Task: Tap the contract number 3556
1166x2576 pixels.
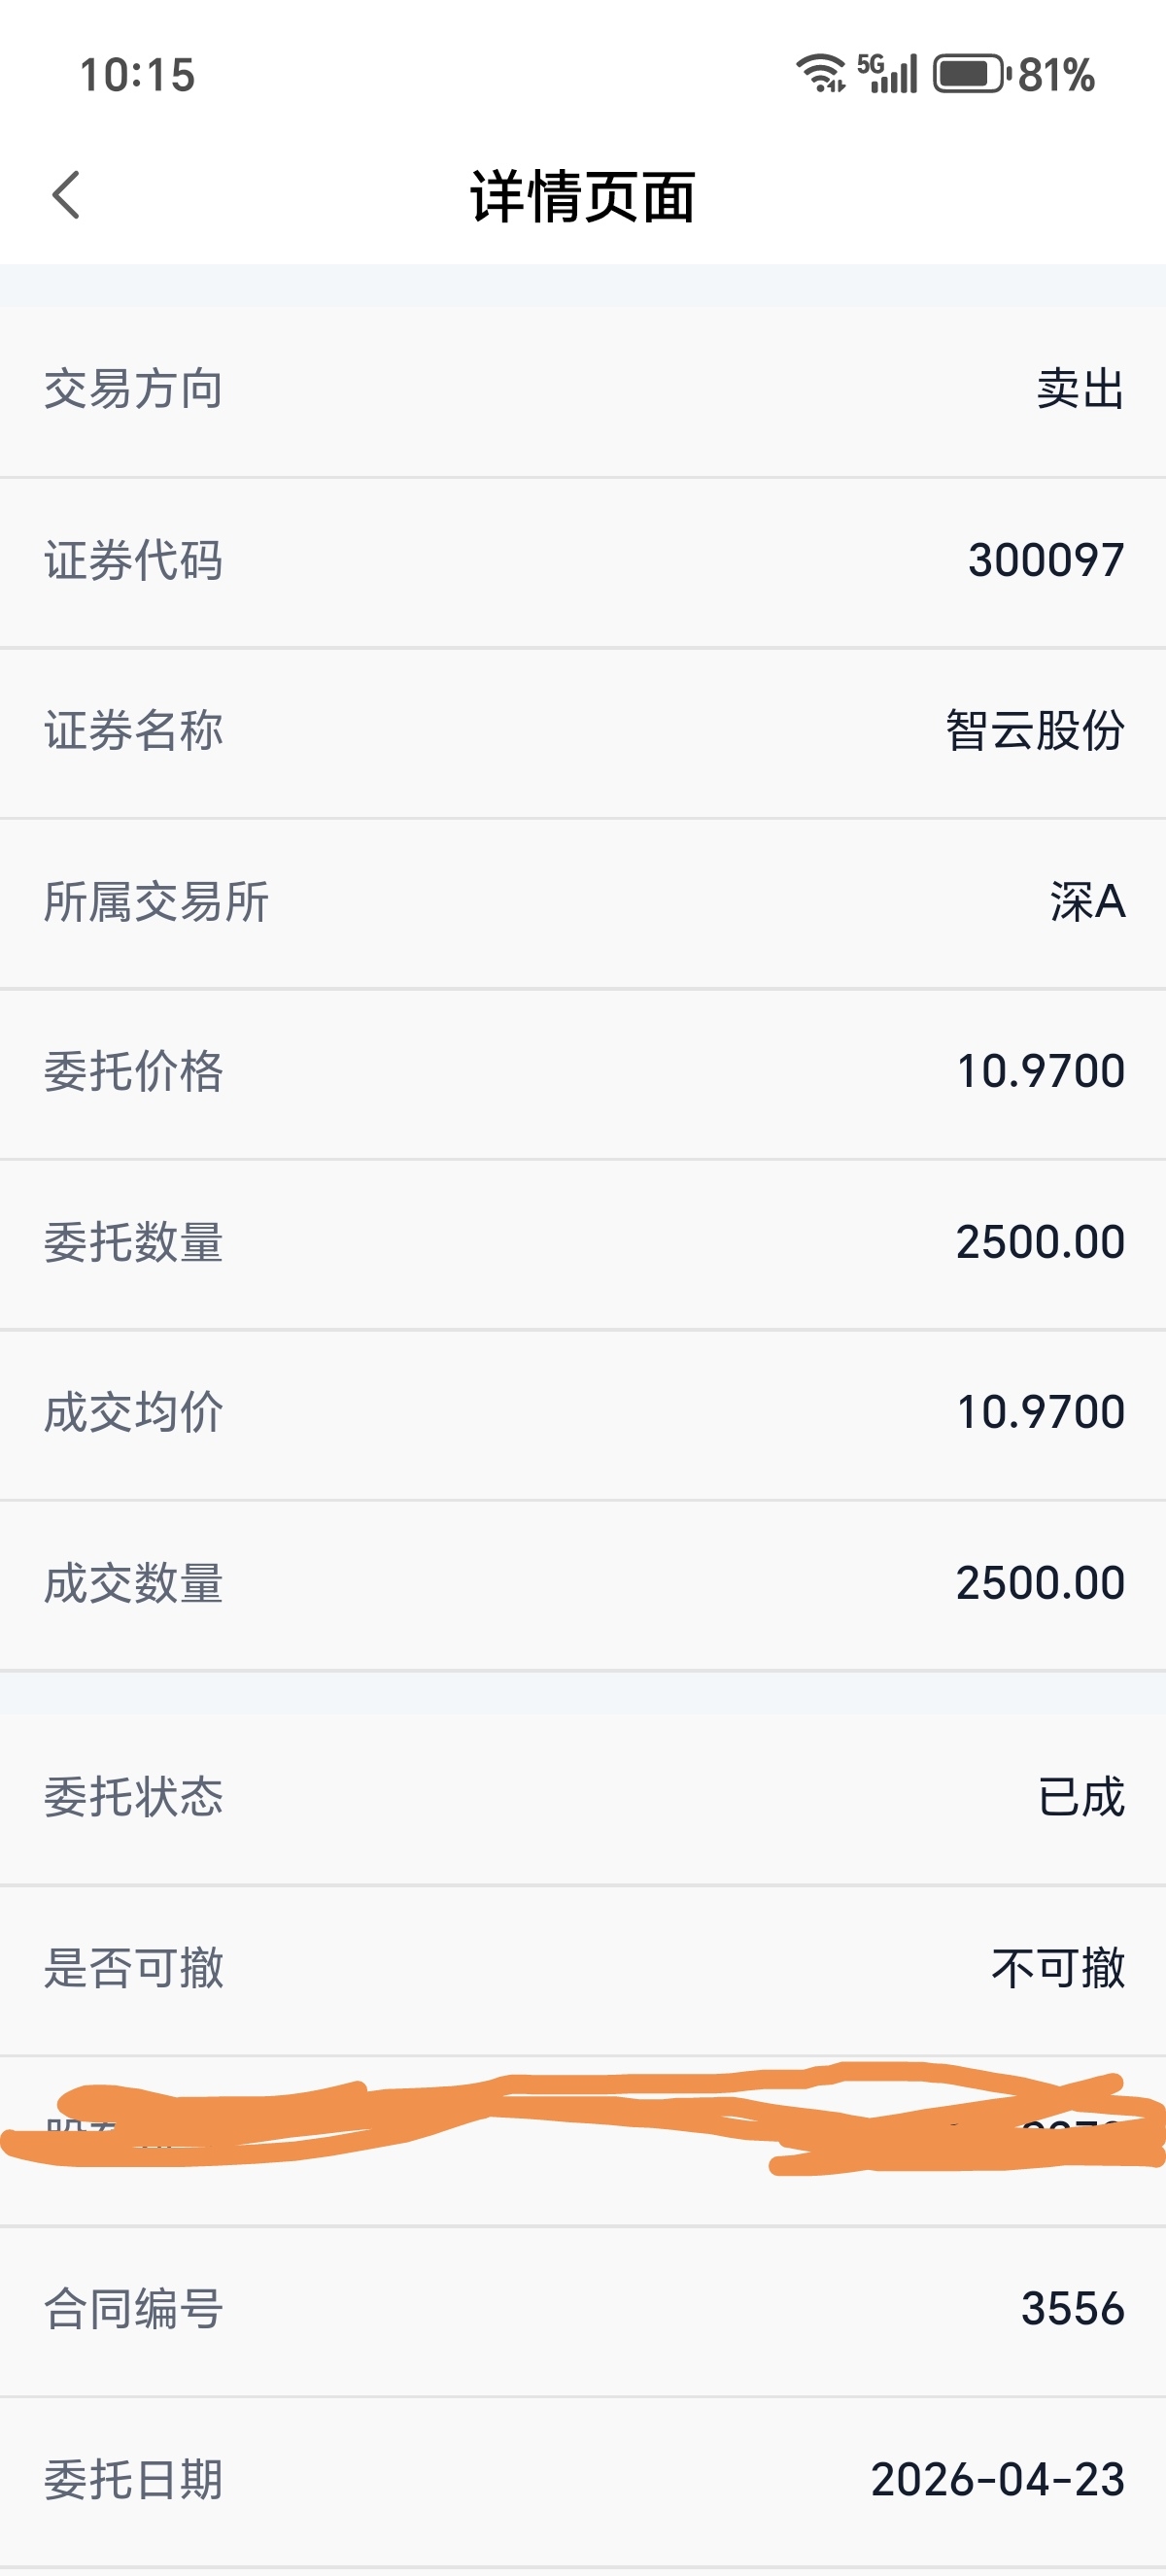Action: [x=1072, y=2309]
